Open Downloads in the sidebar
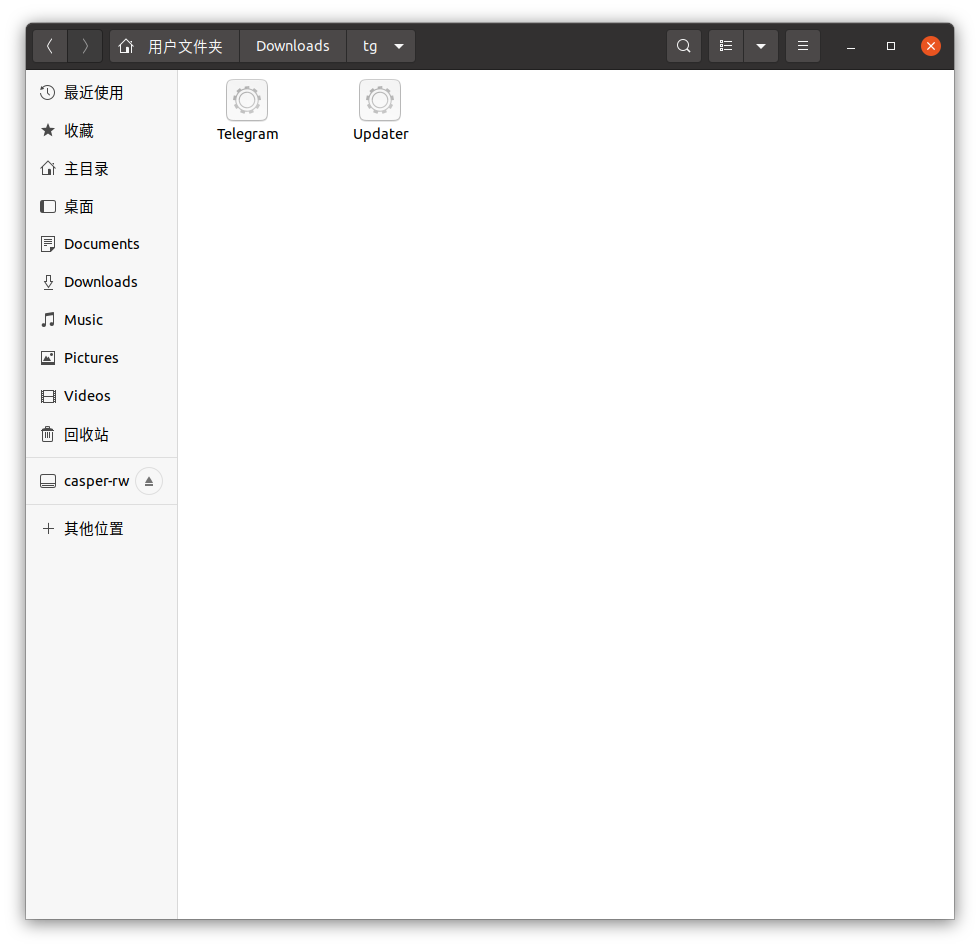The image size is (980, 948). click(x=102, y=282)
